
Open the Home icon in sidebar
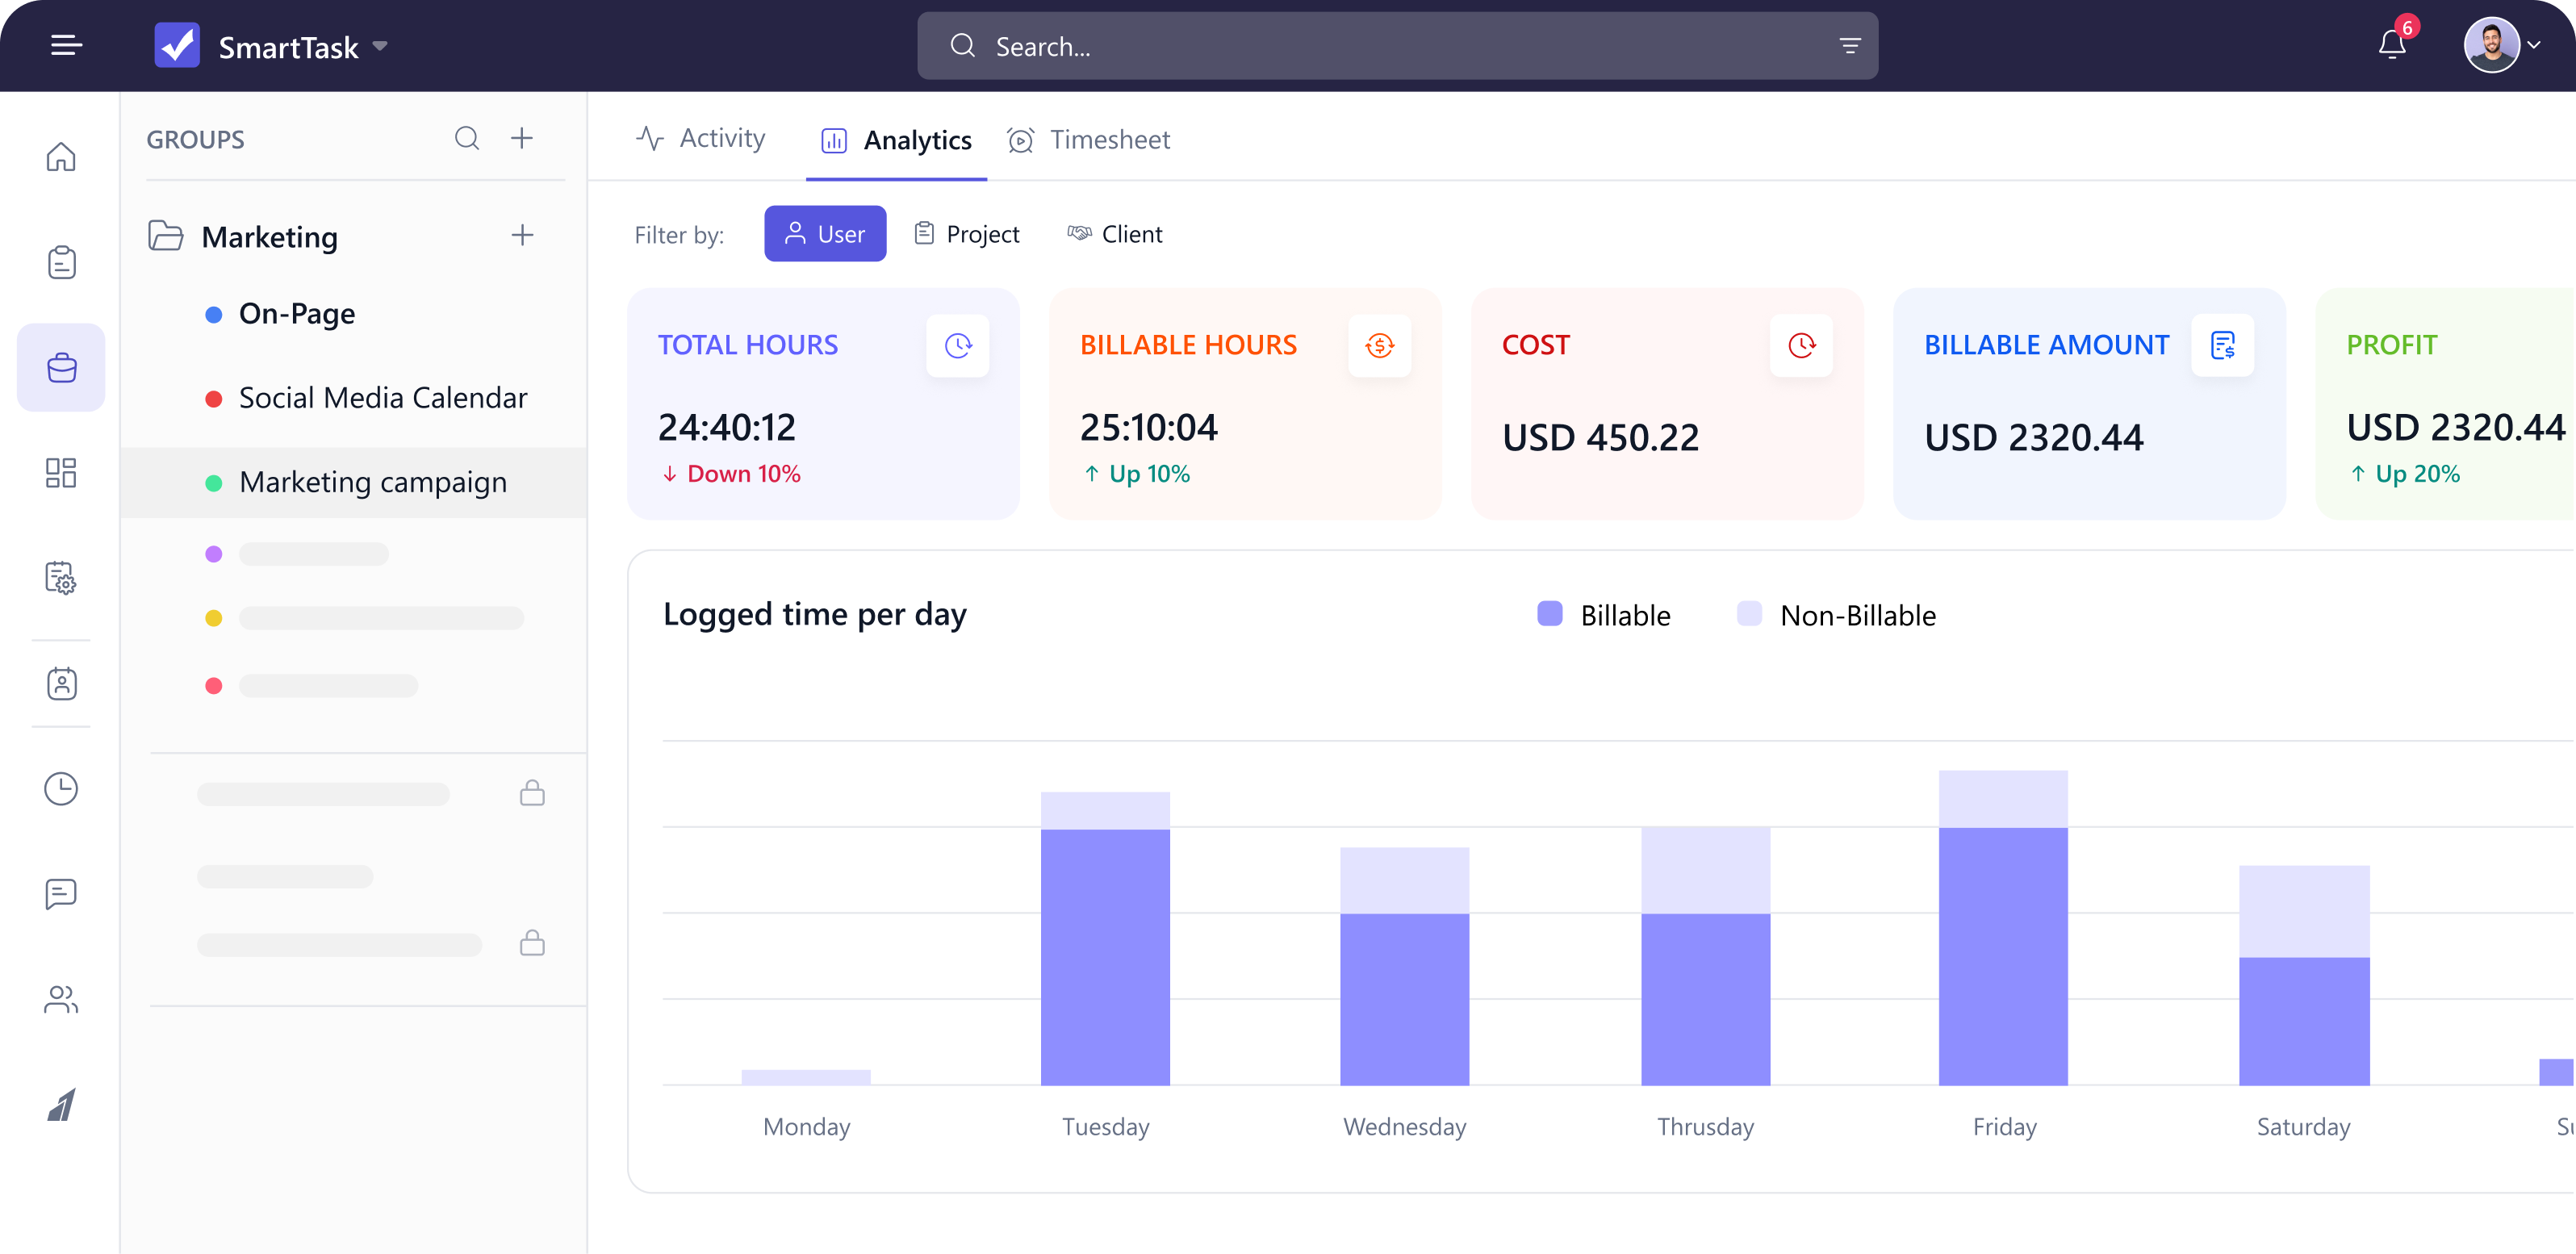[x=61, y=157]
